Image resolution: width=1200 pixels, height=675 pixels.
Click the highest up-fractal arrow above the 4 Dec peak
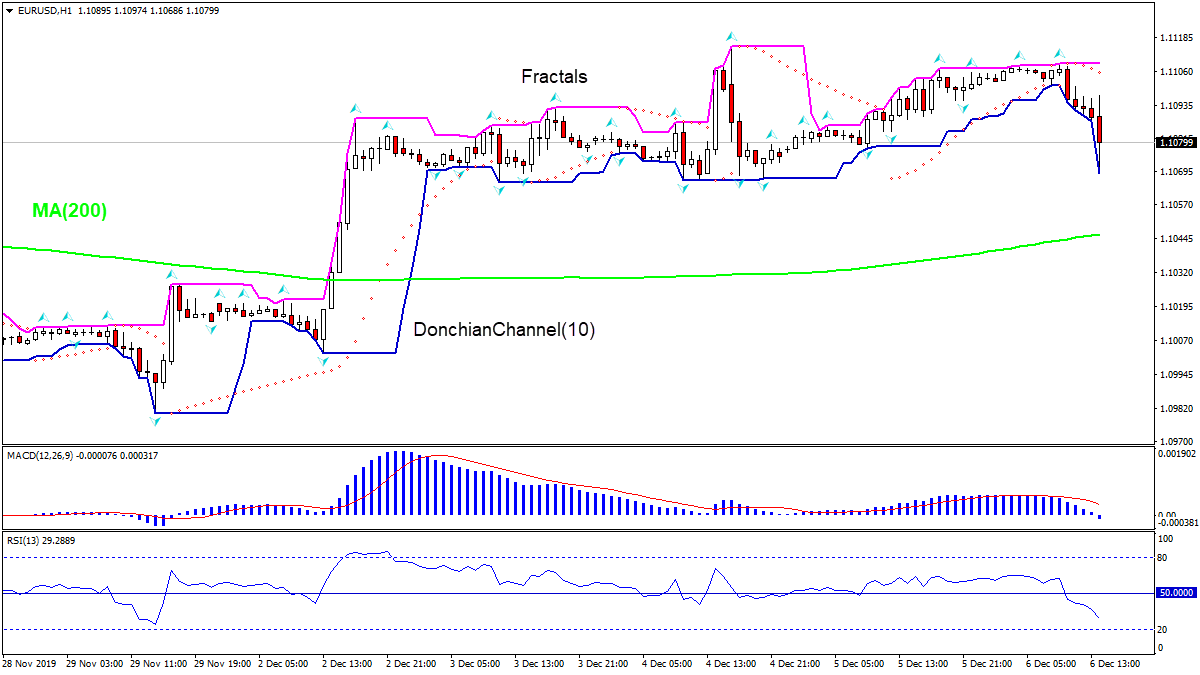732,36
